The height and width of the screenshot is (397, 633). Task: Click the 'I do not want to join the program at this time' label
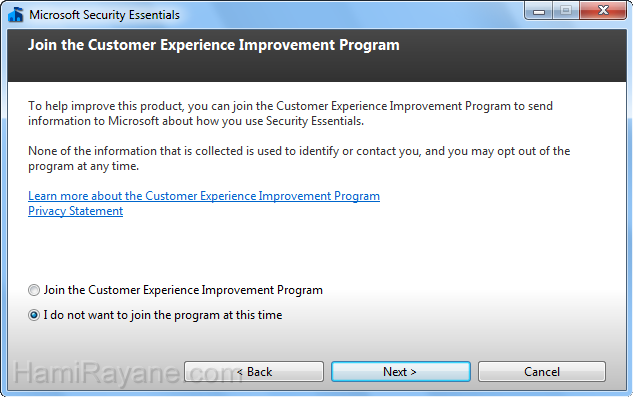163,315
